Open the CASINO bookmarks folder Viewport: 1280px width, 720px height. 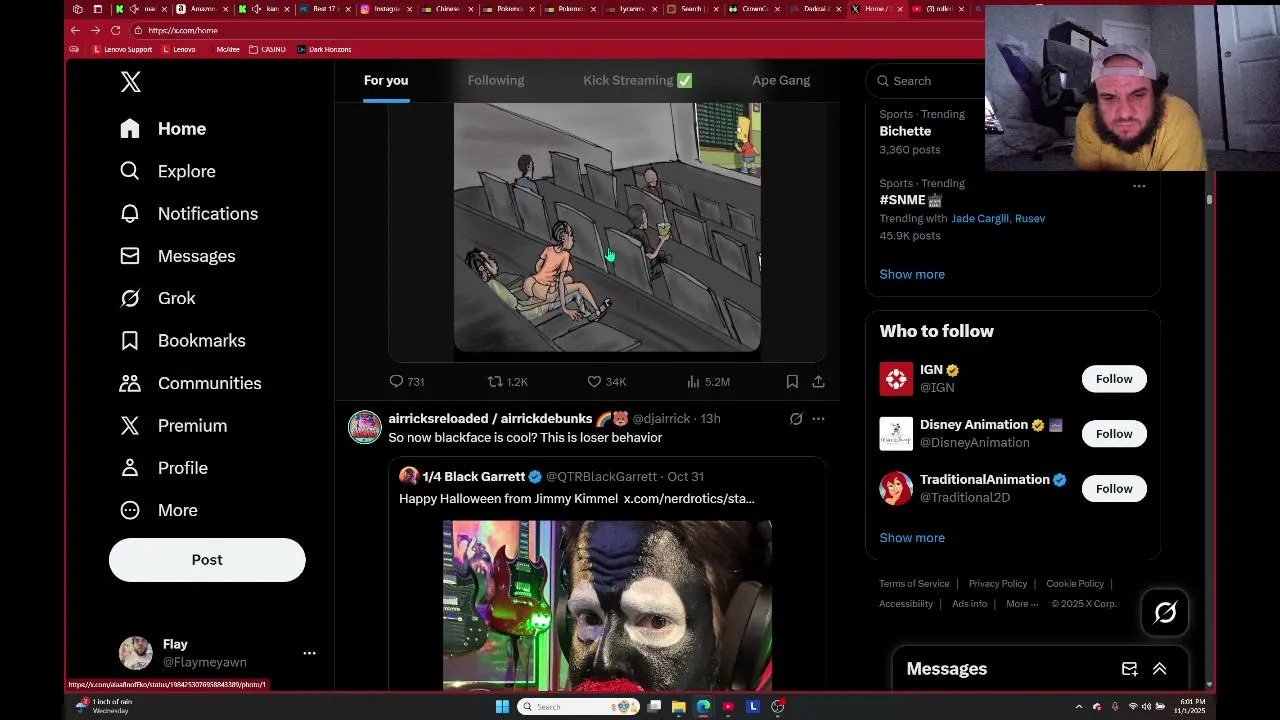pyautogui.click(x=267, y=49)
